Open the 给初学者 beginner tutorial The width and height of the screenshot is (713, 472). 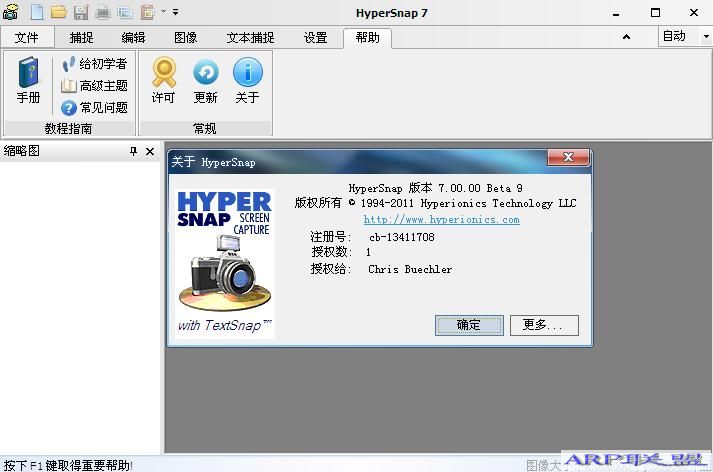click(95, 64)
